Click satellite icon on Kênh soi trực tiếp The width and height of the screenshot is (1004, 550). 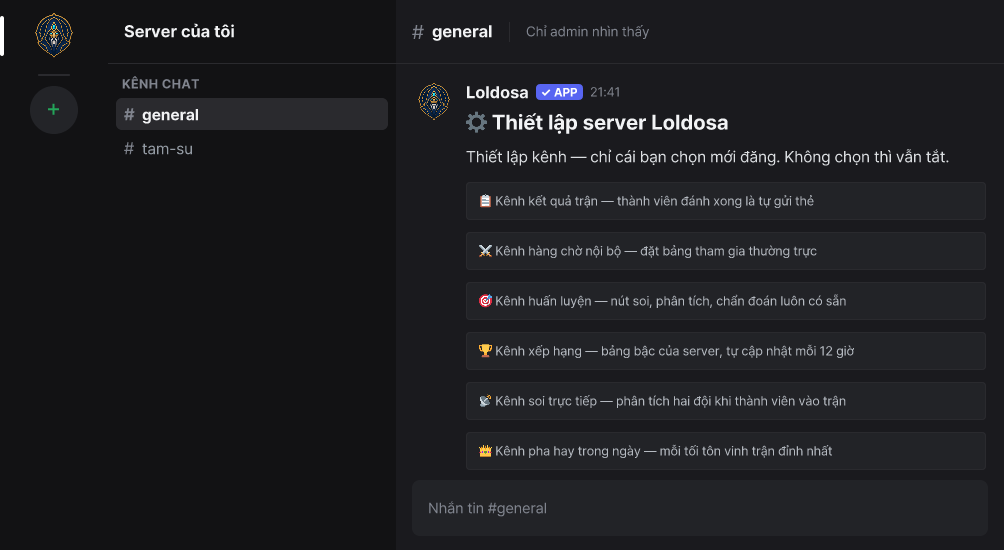[485, 401]
